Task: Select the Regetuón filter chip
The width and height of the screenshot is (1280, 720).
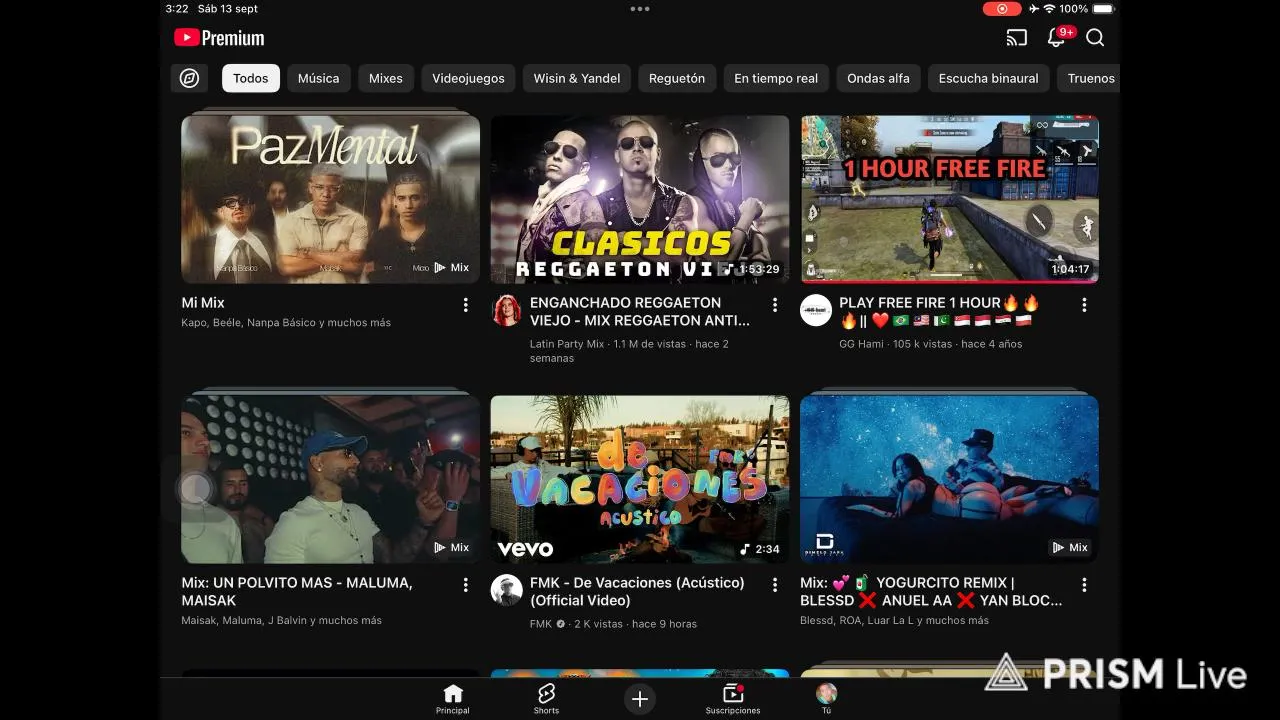Action: pyautogui.click(x=677, y=78)
